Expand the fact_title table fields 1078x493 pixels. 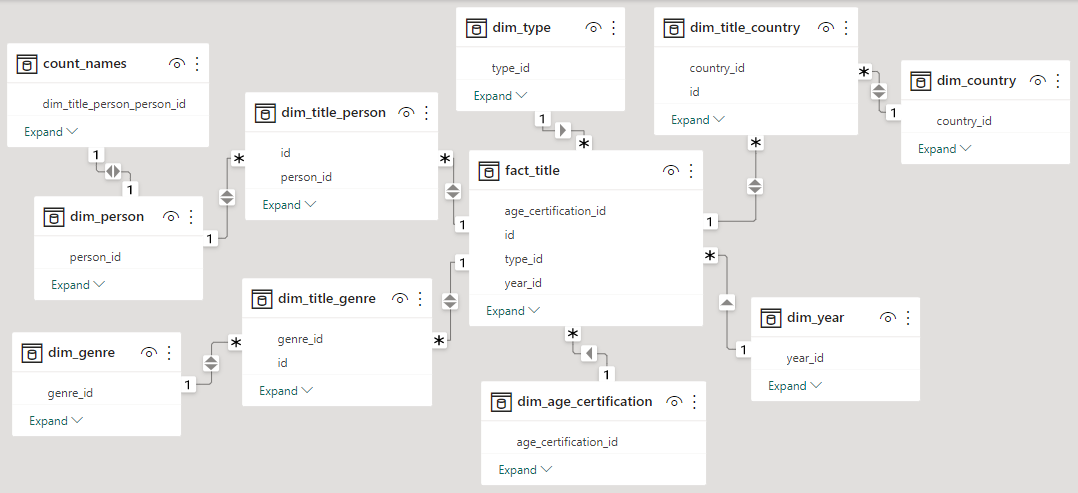click(513, 311)
